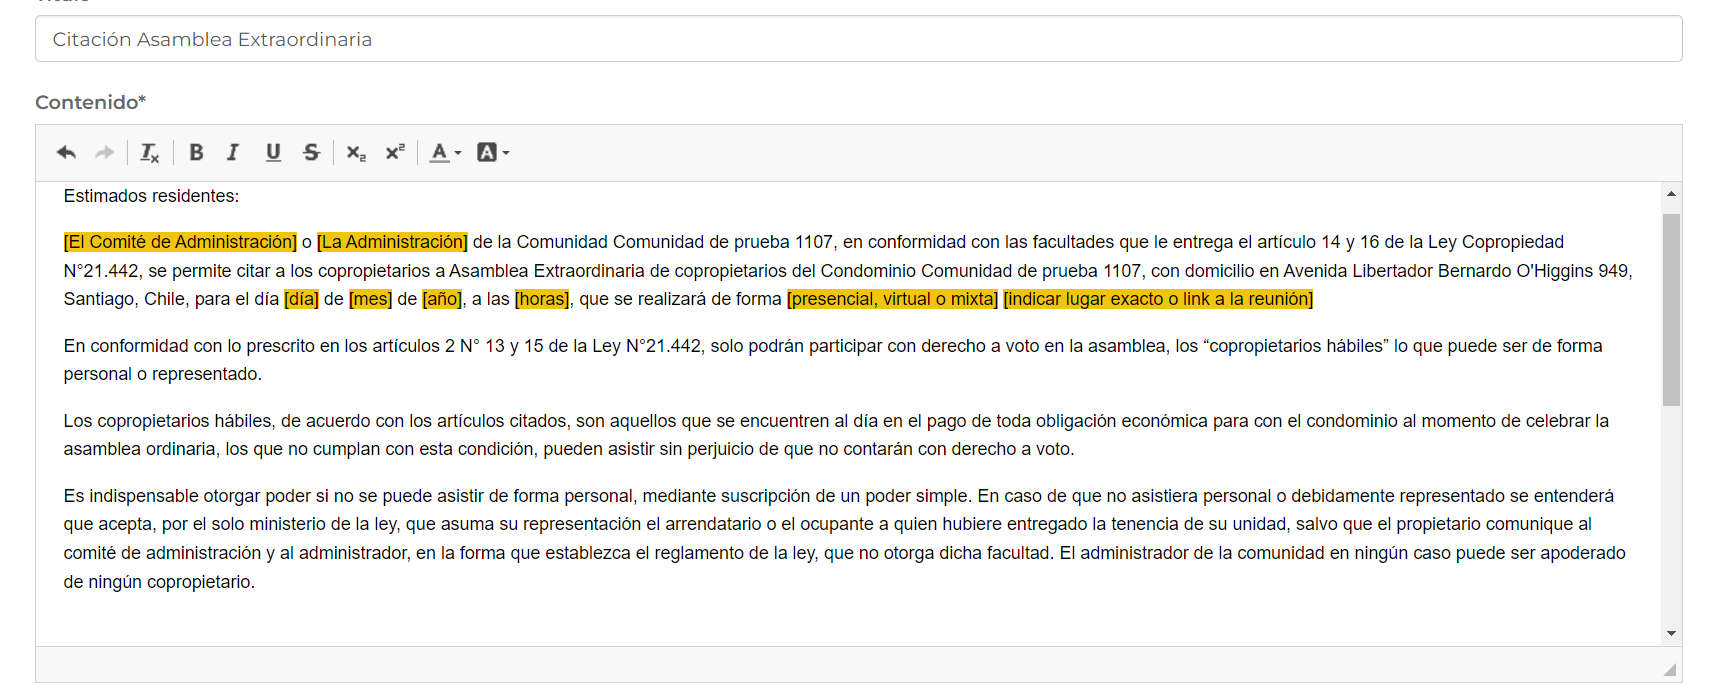This screenshot has height=697, width=1713.
Task: Apply Strikethrough formatting
Action: tap(311, 153)
